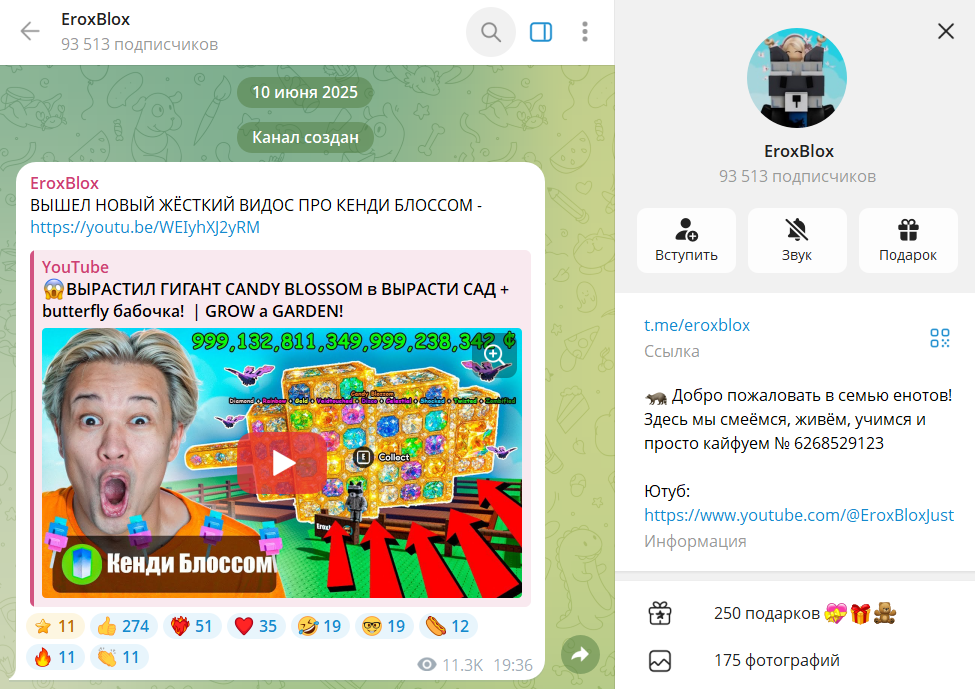Add the hot dog reaction with 12
The width and height of the screenshot is (975, 689).
448,626
